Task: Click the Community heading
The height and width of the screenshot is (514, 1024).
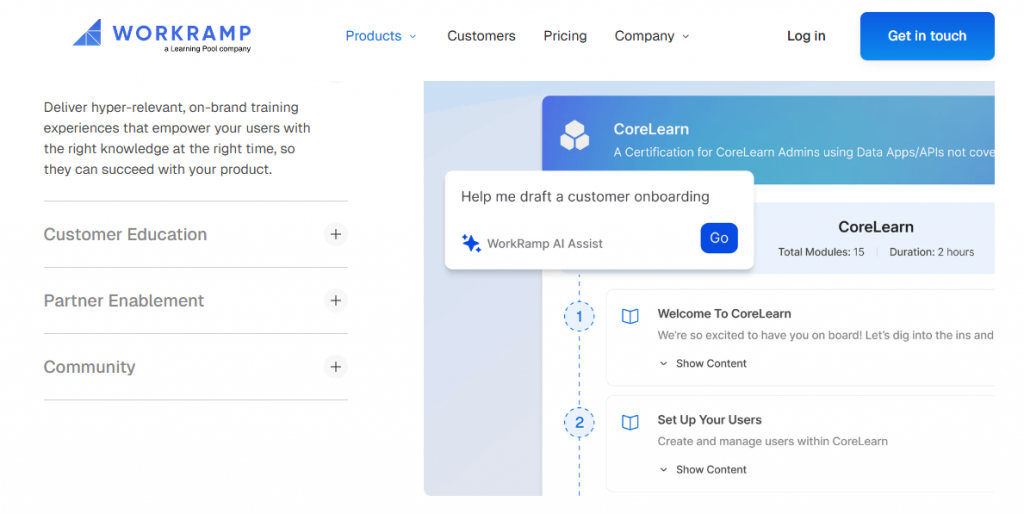Action: (x=89, y=367)
